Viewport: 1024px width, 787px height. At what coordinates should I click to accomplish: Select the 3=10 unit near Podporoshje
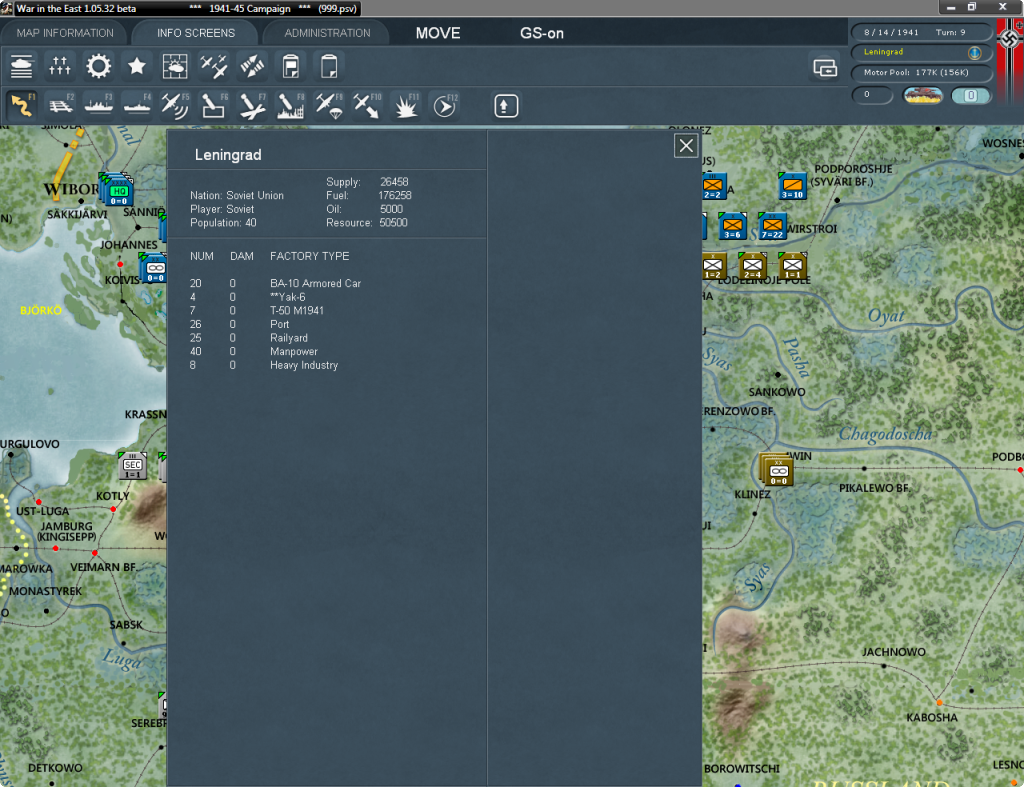point(792,187)
